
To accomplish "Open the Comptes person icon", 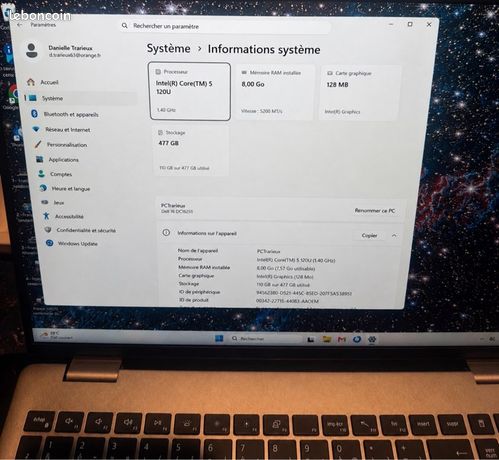I will (x=41, y=174).
